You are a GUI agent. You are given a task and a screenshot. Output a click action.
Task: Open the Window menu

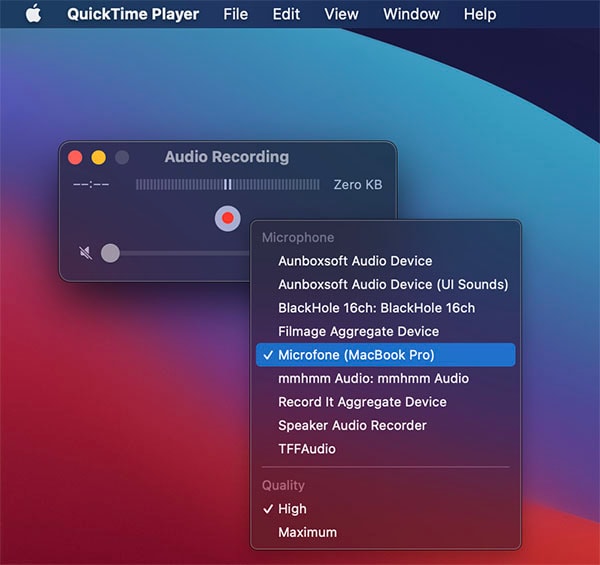point(411,15)
